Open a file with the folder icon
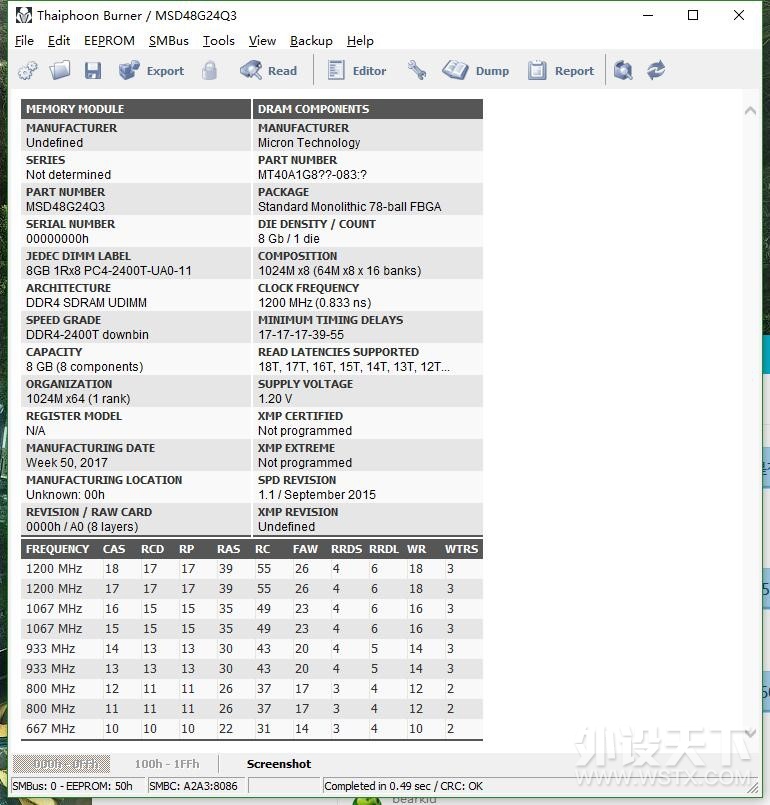The height and width of the screenshot is (805, 770). [x=60, y=70]
